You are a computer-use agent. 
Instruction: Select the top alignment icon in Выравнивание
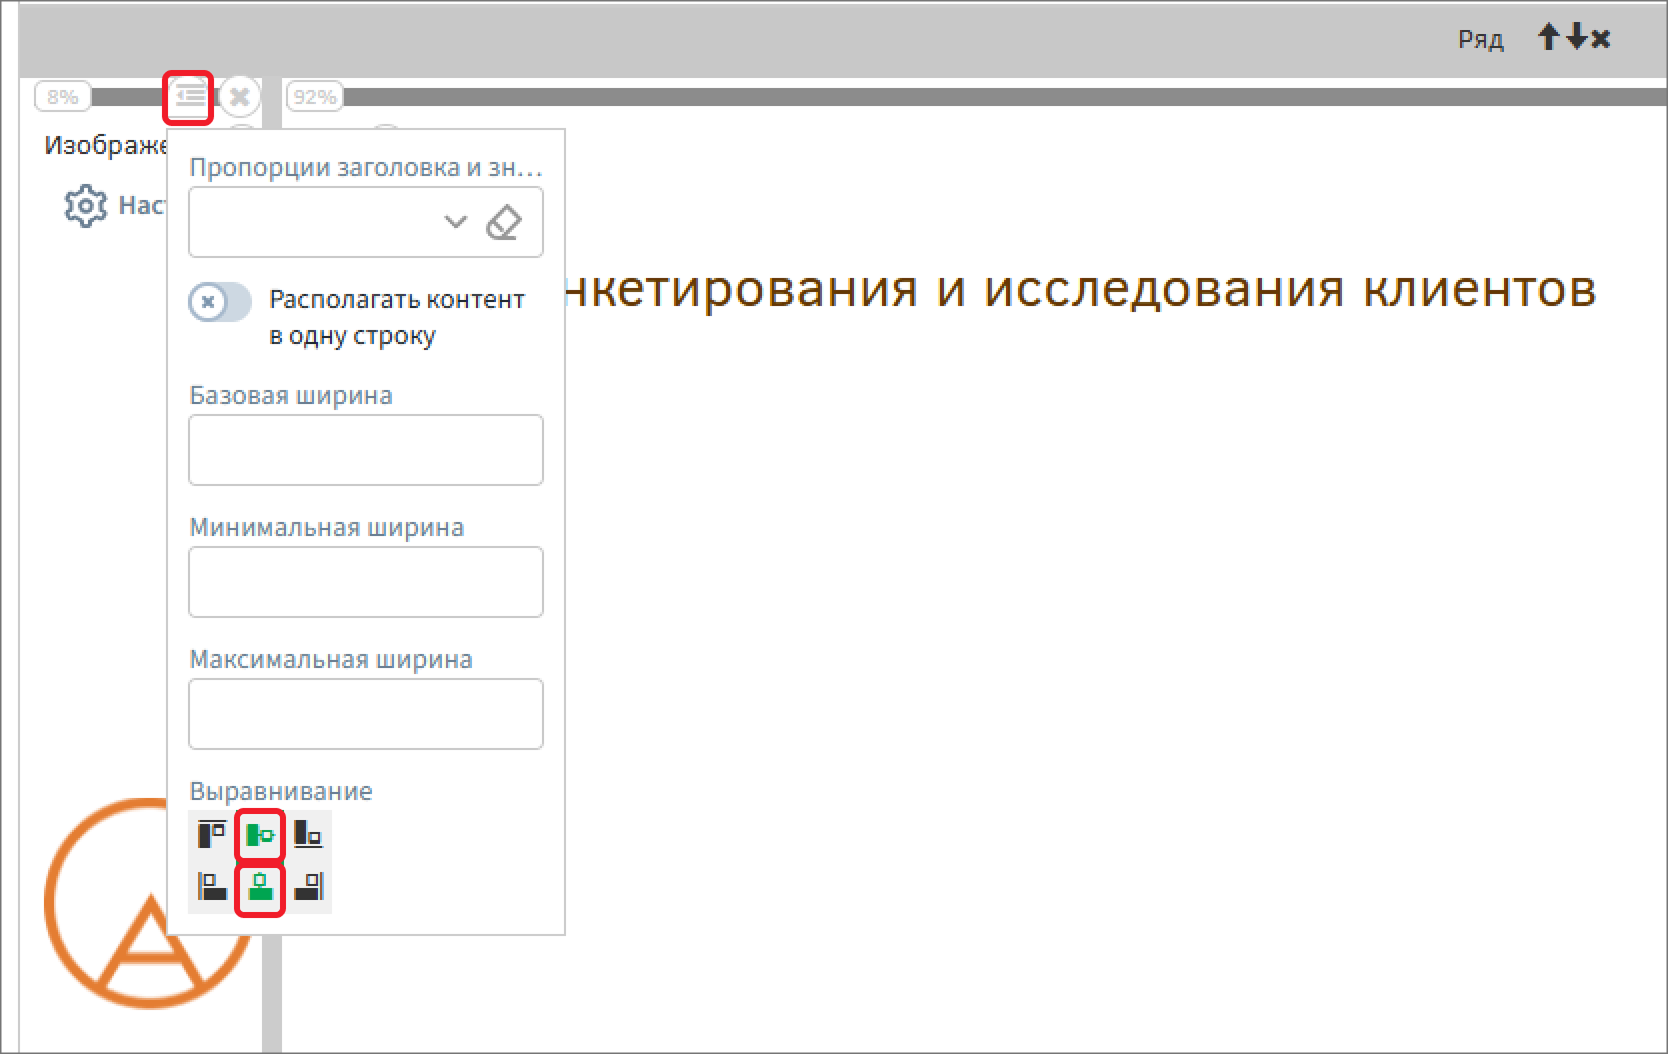(x=210, y=833)
